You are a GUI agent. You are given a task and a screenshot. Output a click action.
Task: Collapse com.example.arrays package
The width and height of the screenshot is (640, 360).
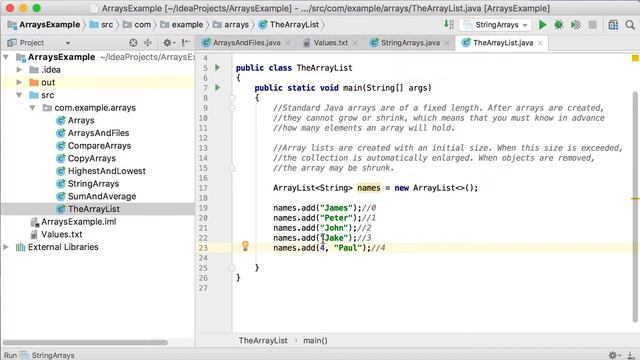(x=32, y=108)
